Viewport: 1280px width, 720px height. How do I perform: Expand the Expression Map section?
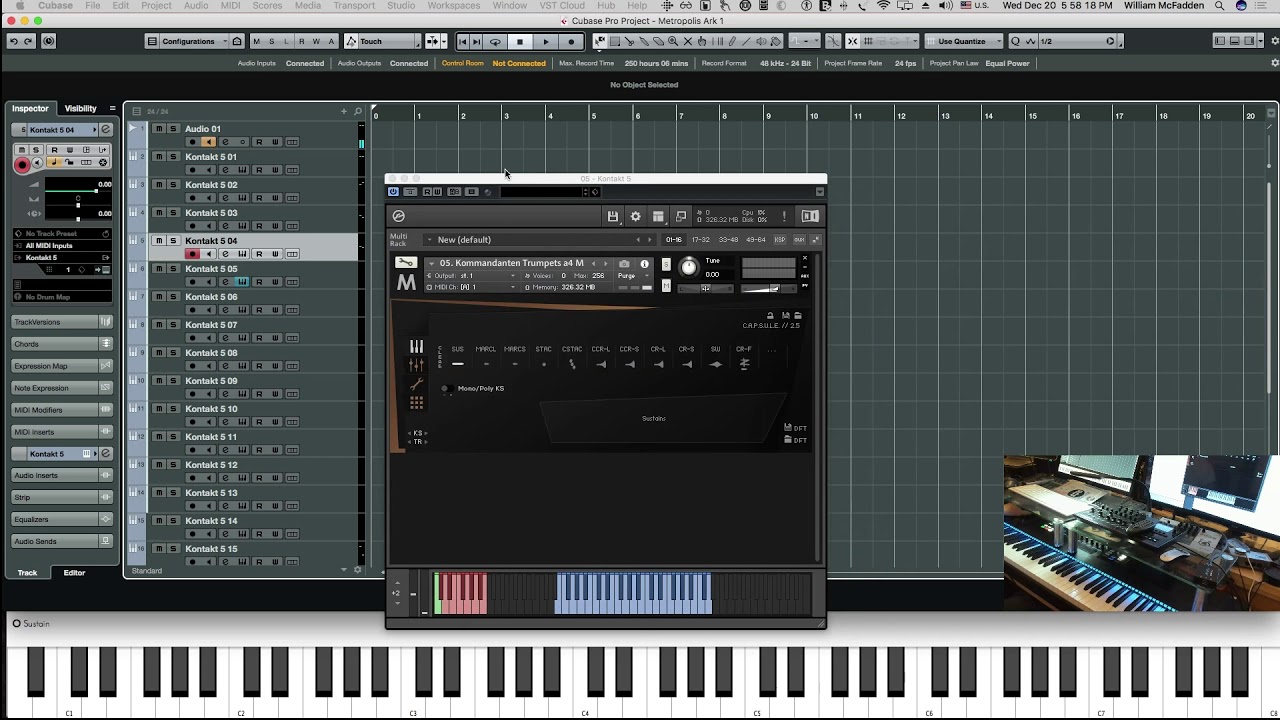coord(62,366)
